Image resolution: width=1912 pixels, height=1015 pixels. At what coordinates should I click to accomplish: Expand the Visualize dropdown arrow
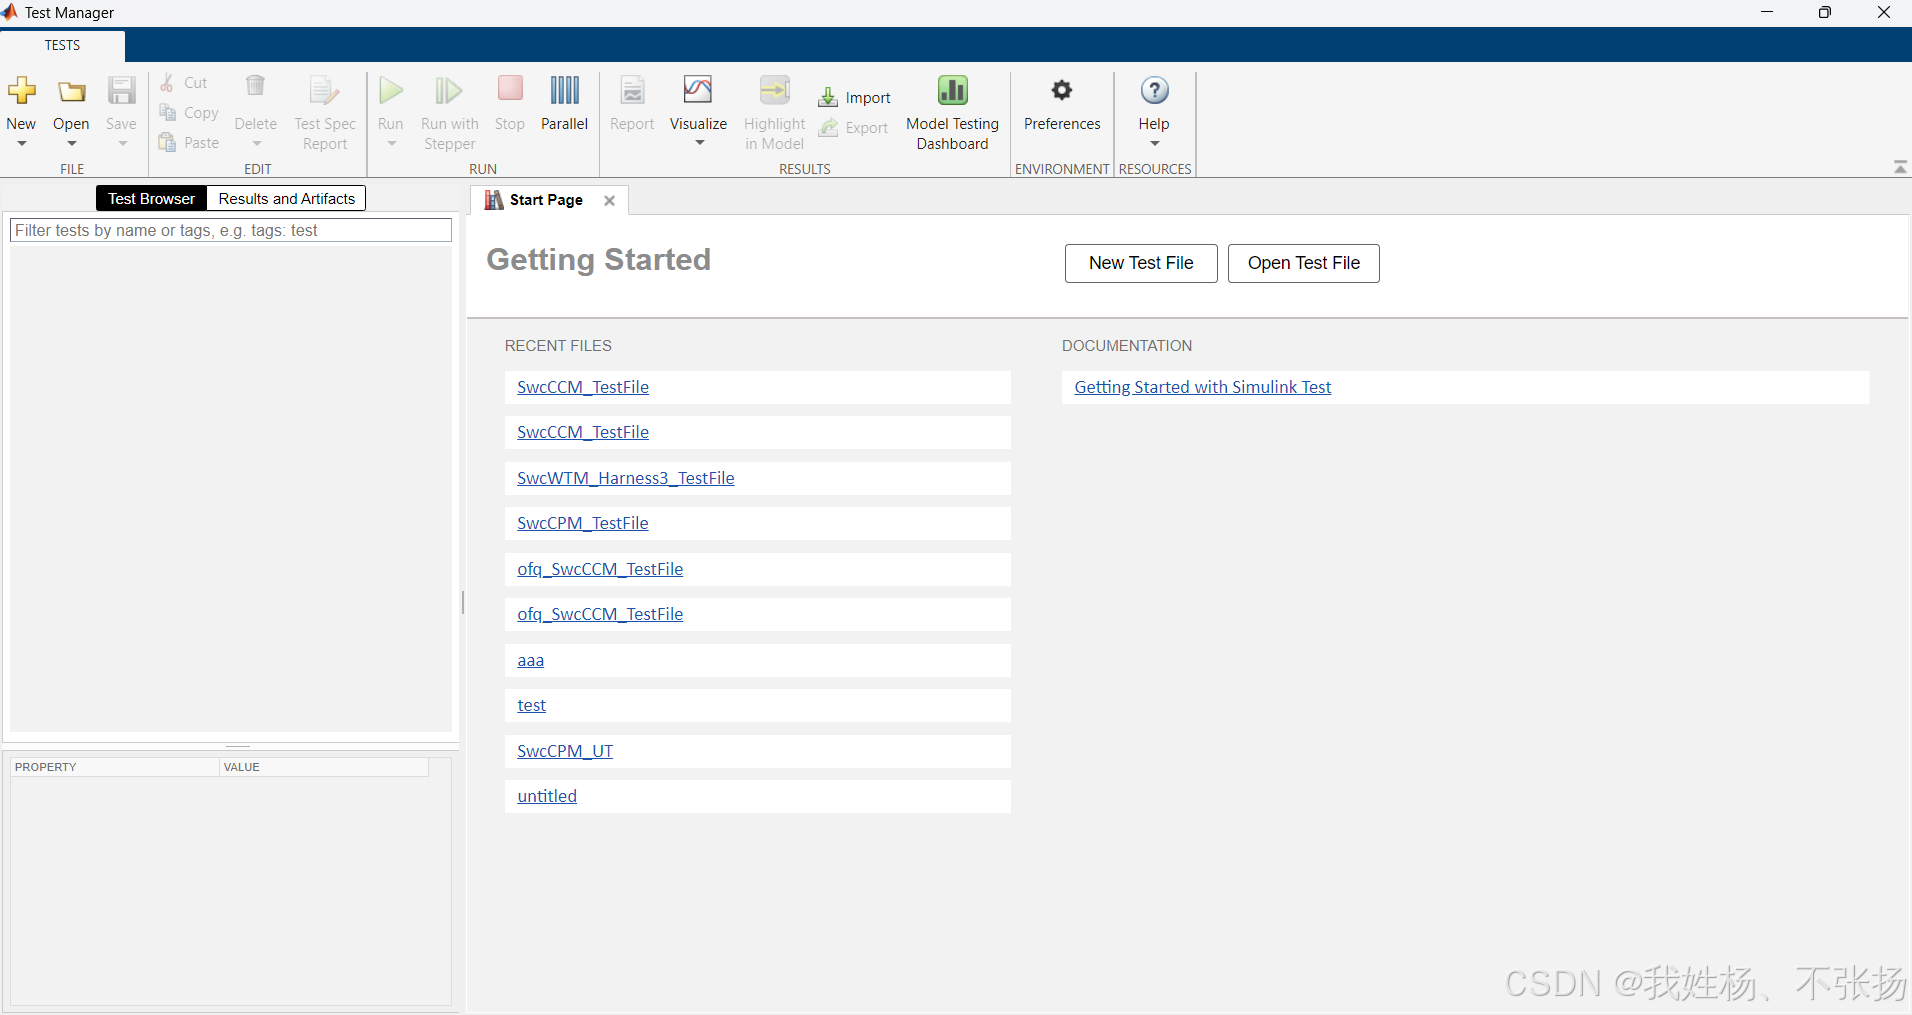(x=699, y=143)
